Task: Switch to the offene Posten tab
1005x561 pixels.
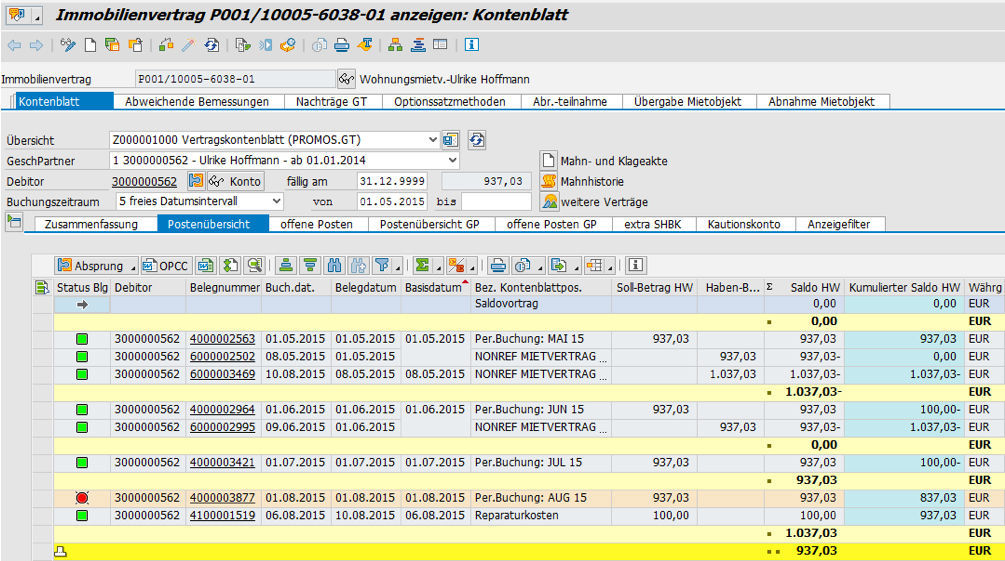Action: pyautogui.click(x=317, y=224)
